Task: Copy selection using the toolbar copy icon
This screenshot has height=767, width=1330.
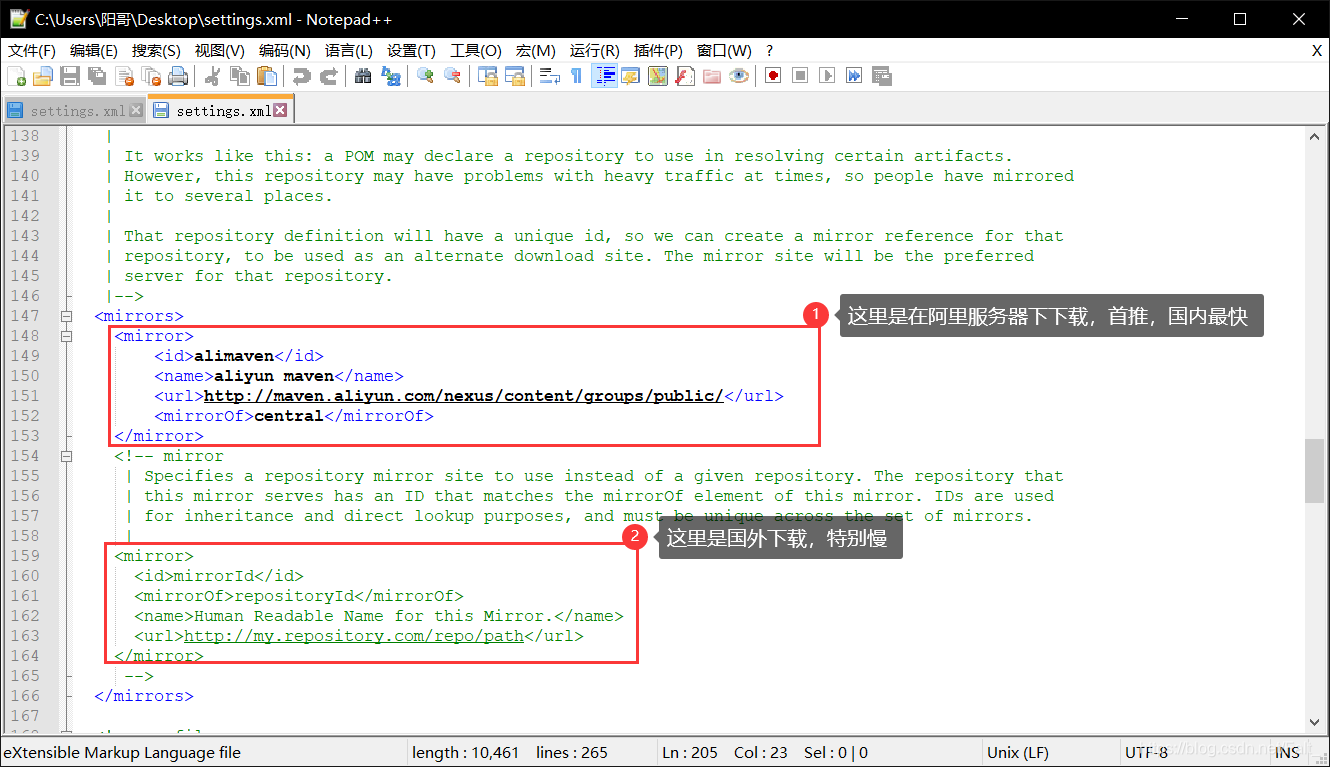Action: click(x=240, y=76)
